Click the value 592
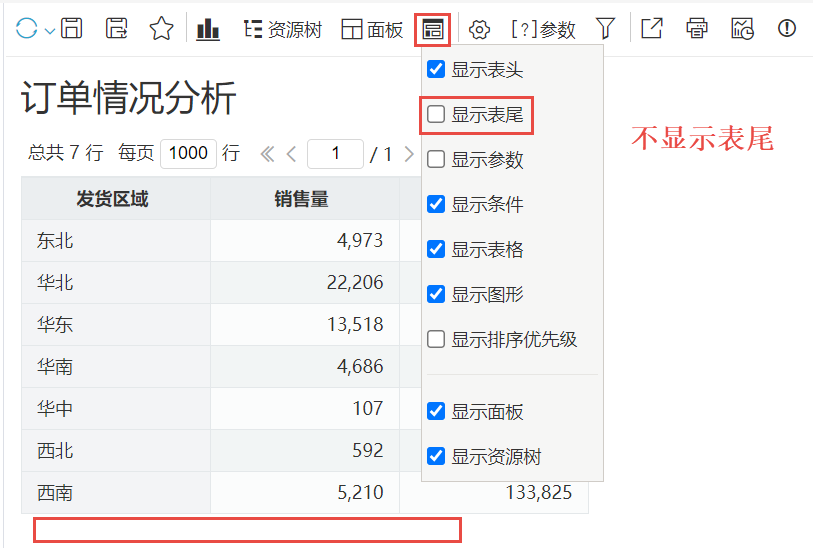The width and height of the screenshot is (813, 548). pyautogui.click(x=368, y=451)
